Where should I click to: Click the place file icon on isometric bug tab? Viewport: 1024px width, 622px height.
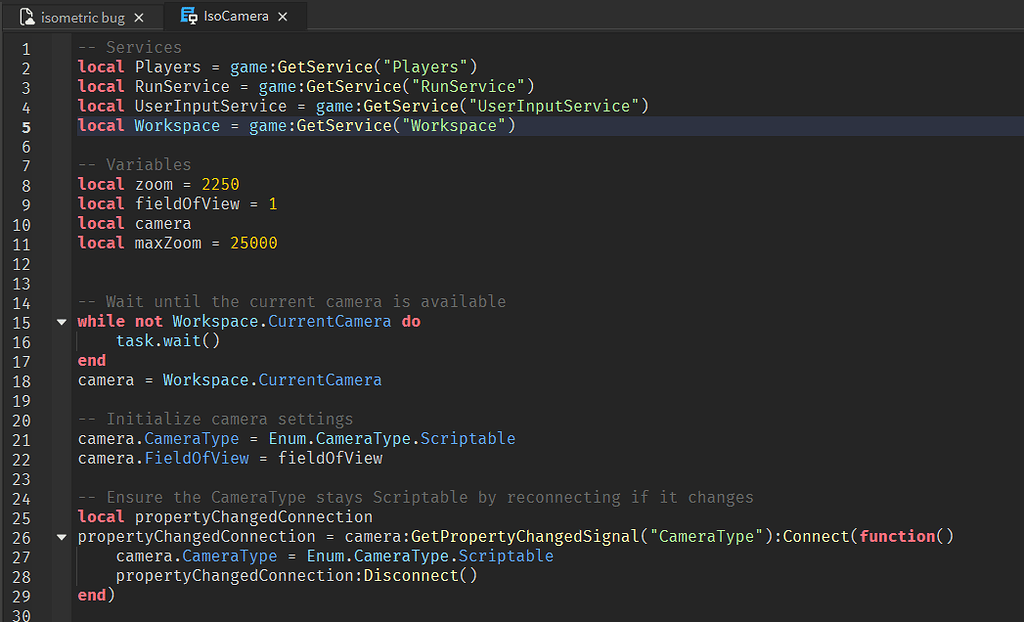click(28, 17)
